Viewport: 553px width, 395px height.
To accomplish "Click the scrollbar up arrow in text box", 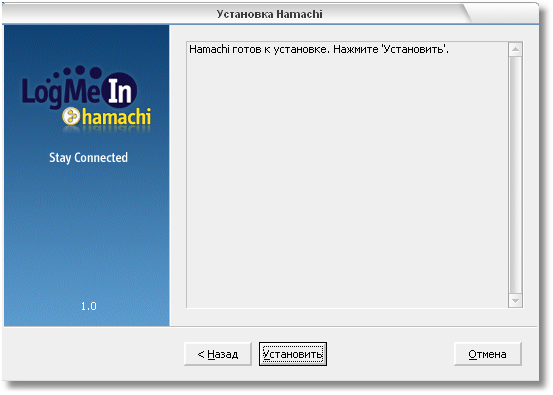I will (515, 49).
